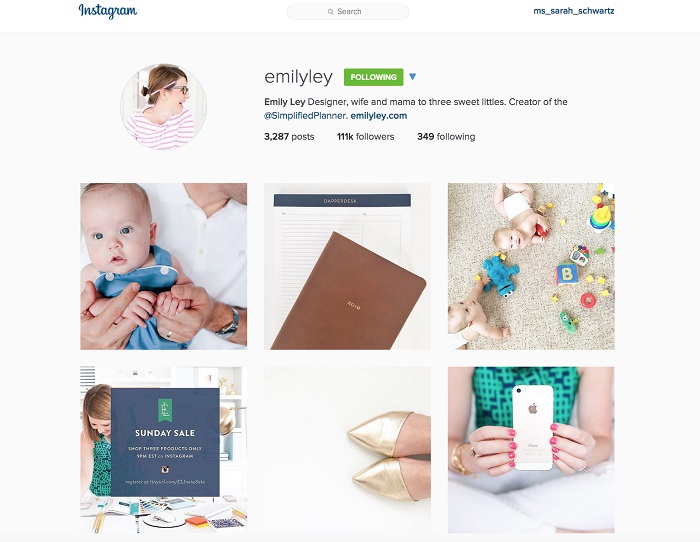Open the Sunday Sale announcement post
The width and height of the screenshot is (700, 542).
(x=163, y=450)
